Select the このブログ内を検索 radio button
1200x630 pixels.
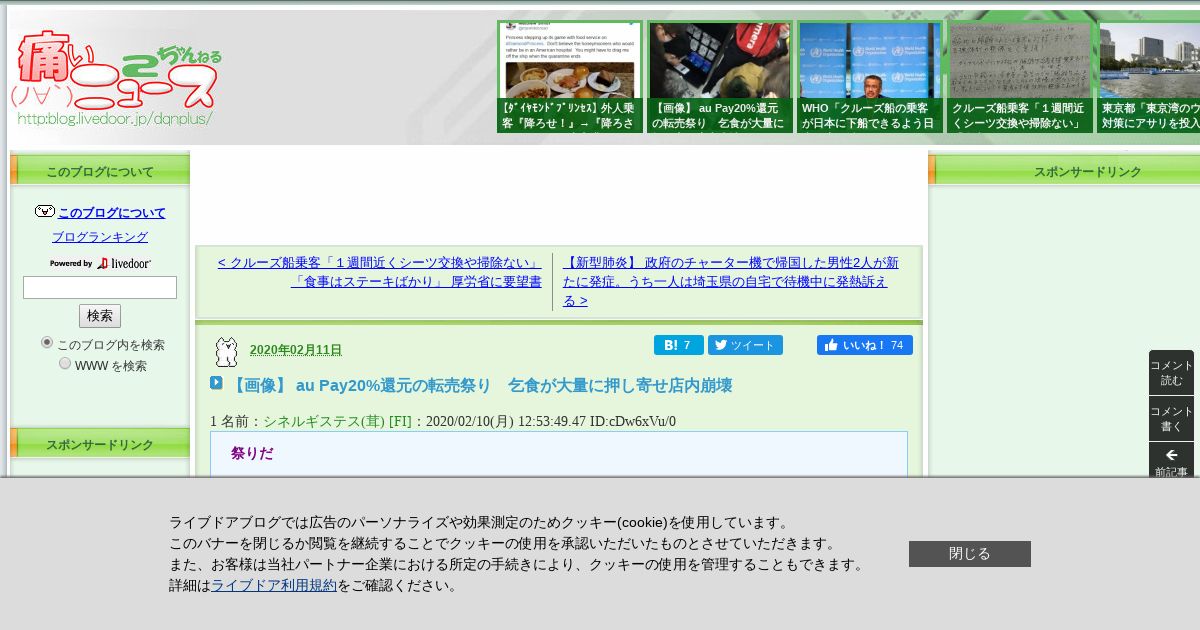(47, 342)
